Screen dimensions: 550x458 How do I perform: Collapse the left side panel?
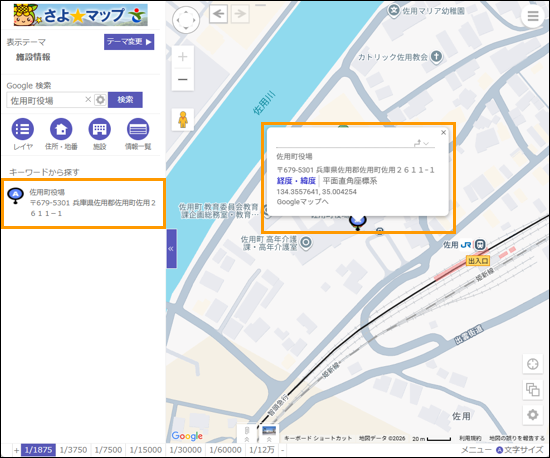click(171, 249)
